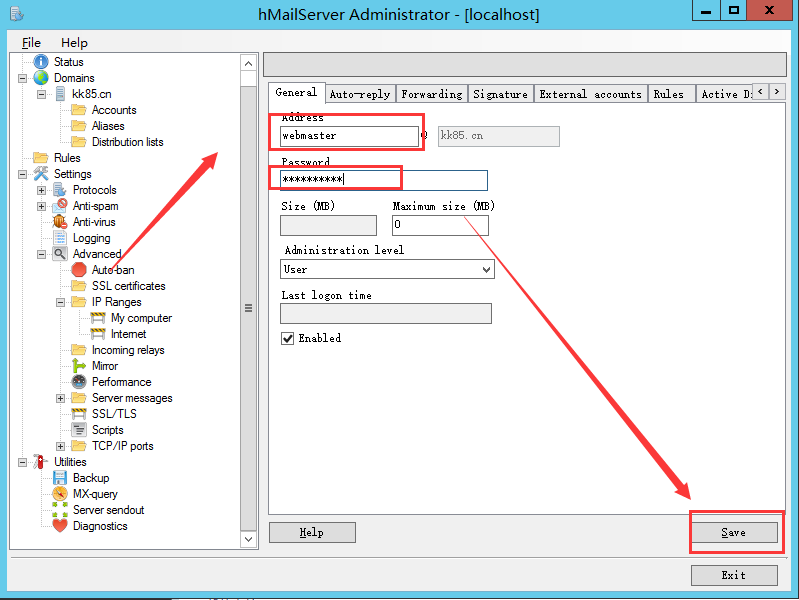Viewport: 799px width, 600px height.
Task: Click the tree scrollbar down arrow
Action: point(248,539)
